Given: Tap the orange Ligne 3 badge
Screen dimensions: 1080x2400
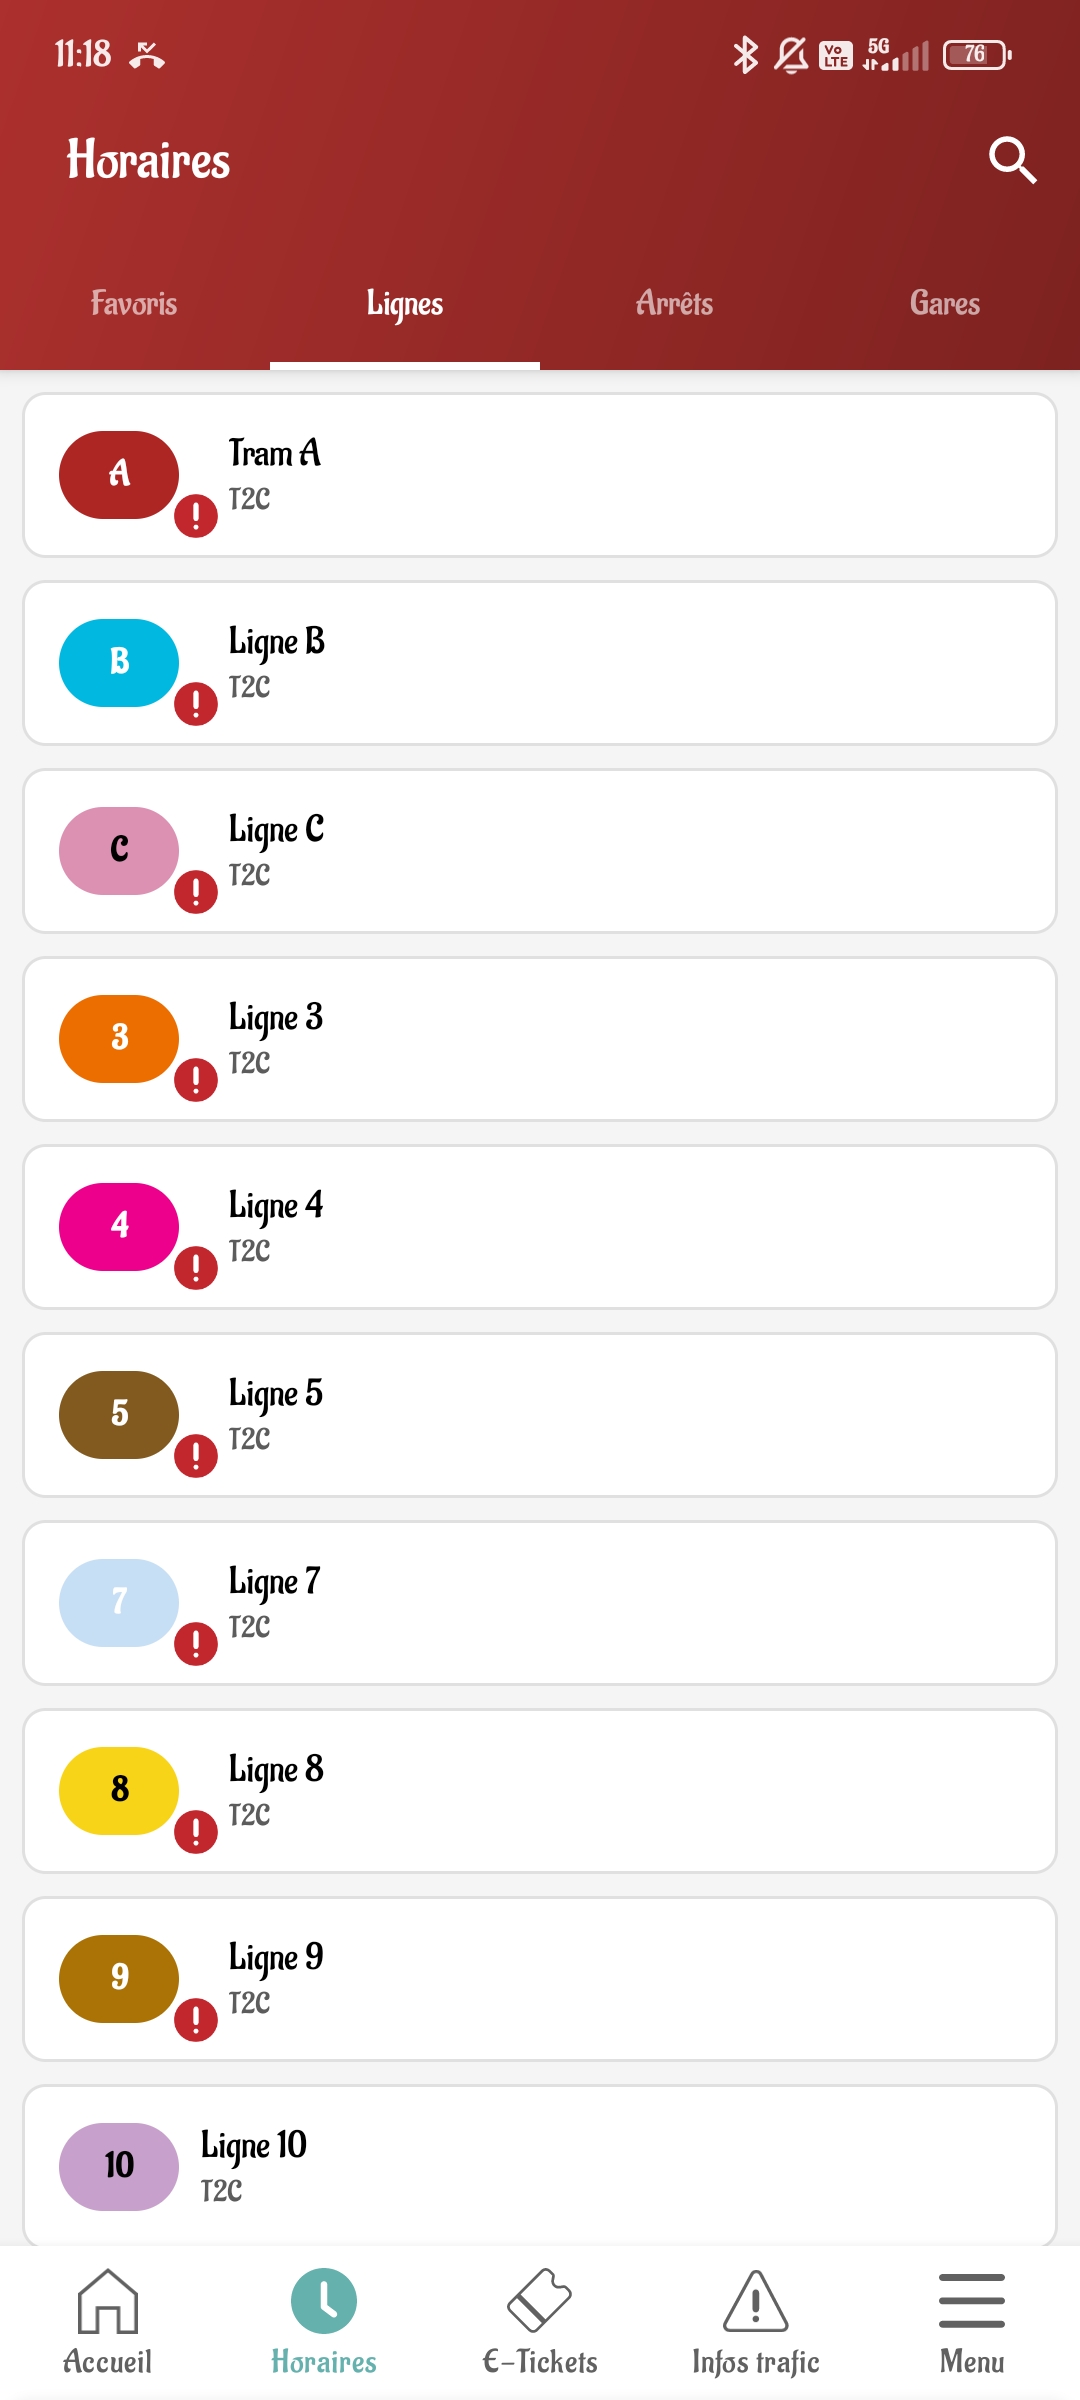Looking at the screenshot, I should pyautogui.click(x=119, y=1038).
